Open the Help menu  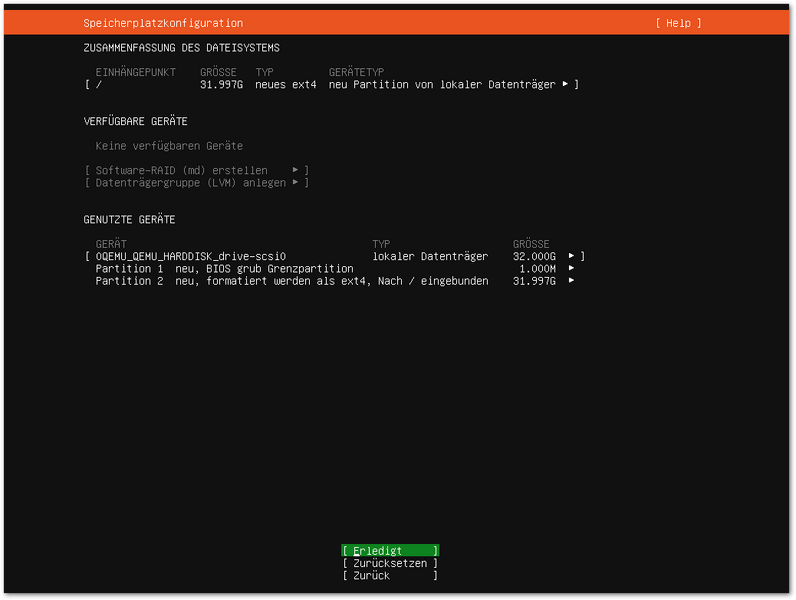point(678,23)
